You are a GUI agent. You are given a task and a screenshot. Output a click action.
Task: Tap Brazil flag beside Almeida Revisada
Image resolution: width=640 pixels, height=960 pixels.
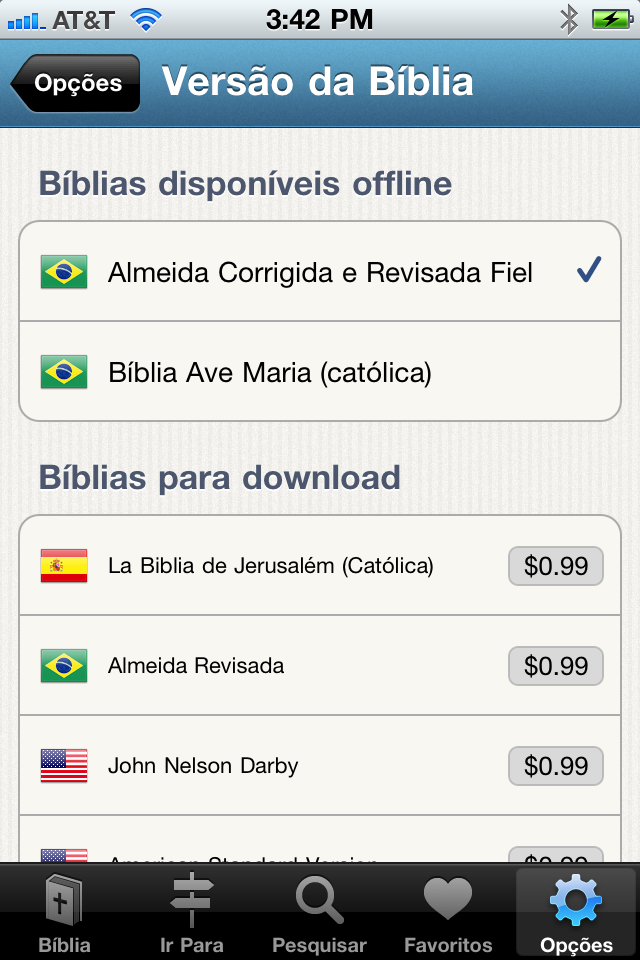[64, 666]
